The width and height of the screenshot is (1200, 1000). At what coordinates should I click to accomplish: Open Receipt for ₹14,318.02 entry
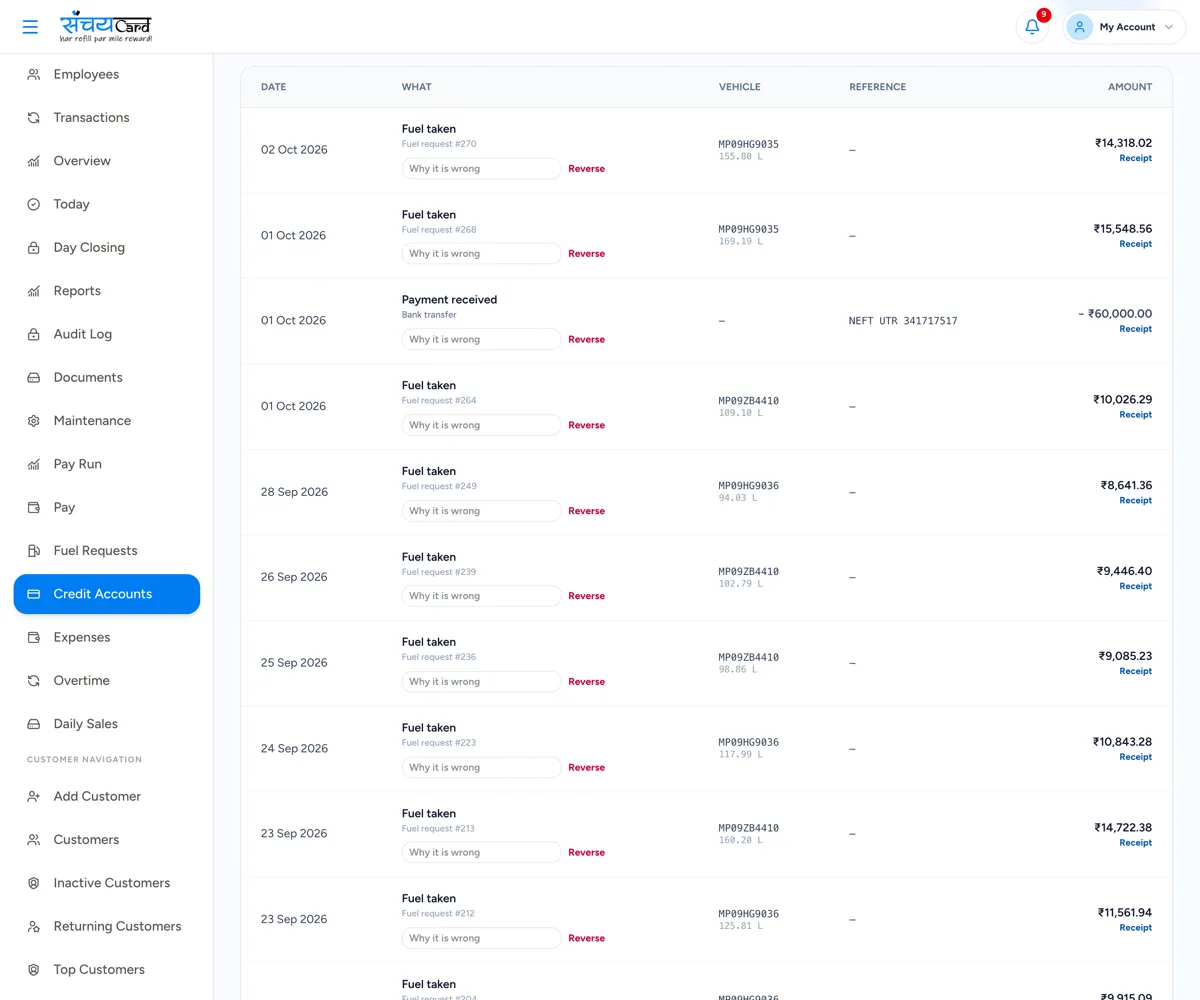[x=1135, y=158]
